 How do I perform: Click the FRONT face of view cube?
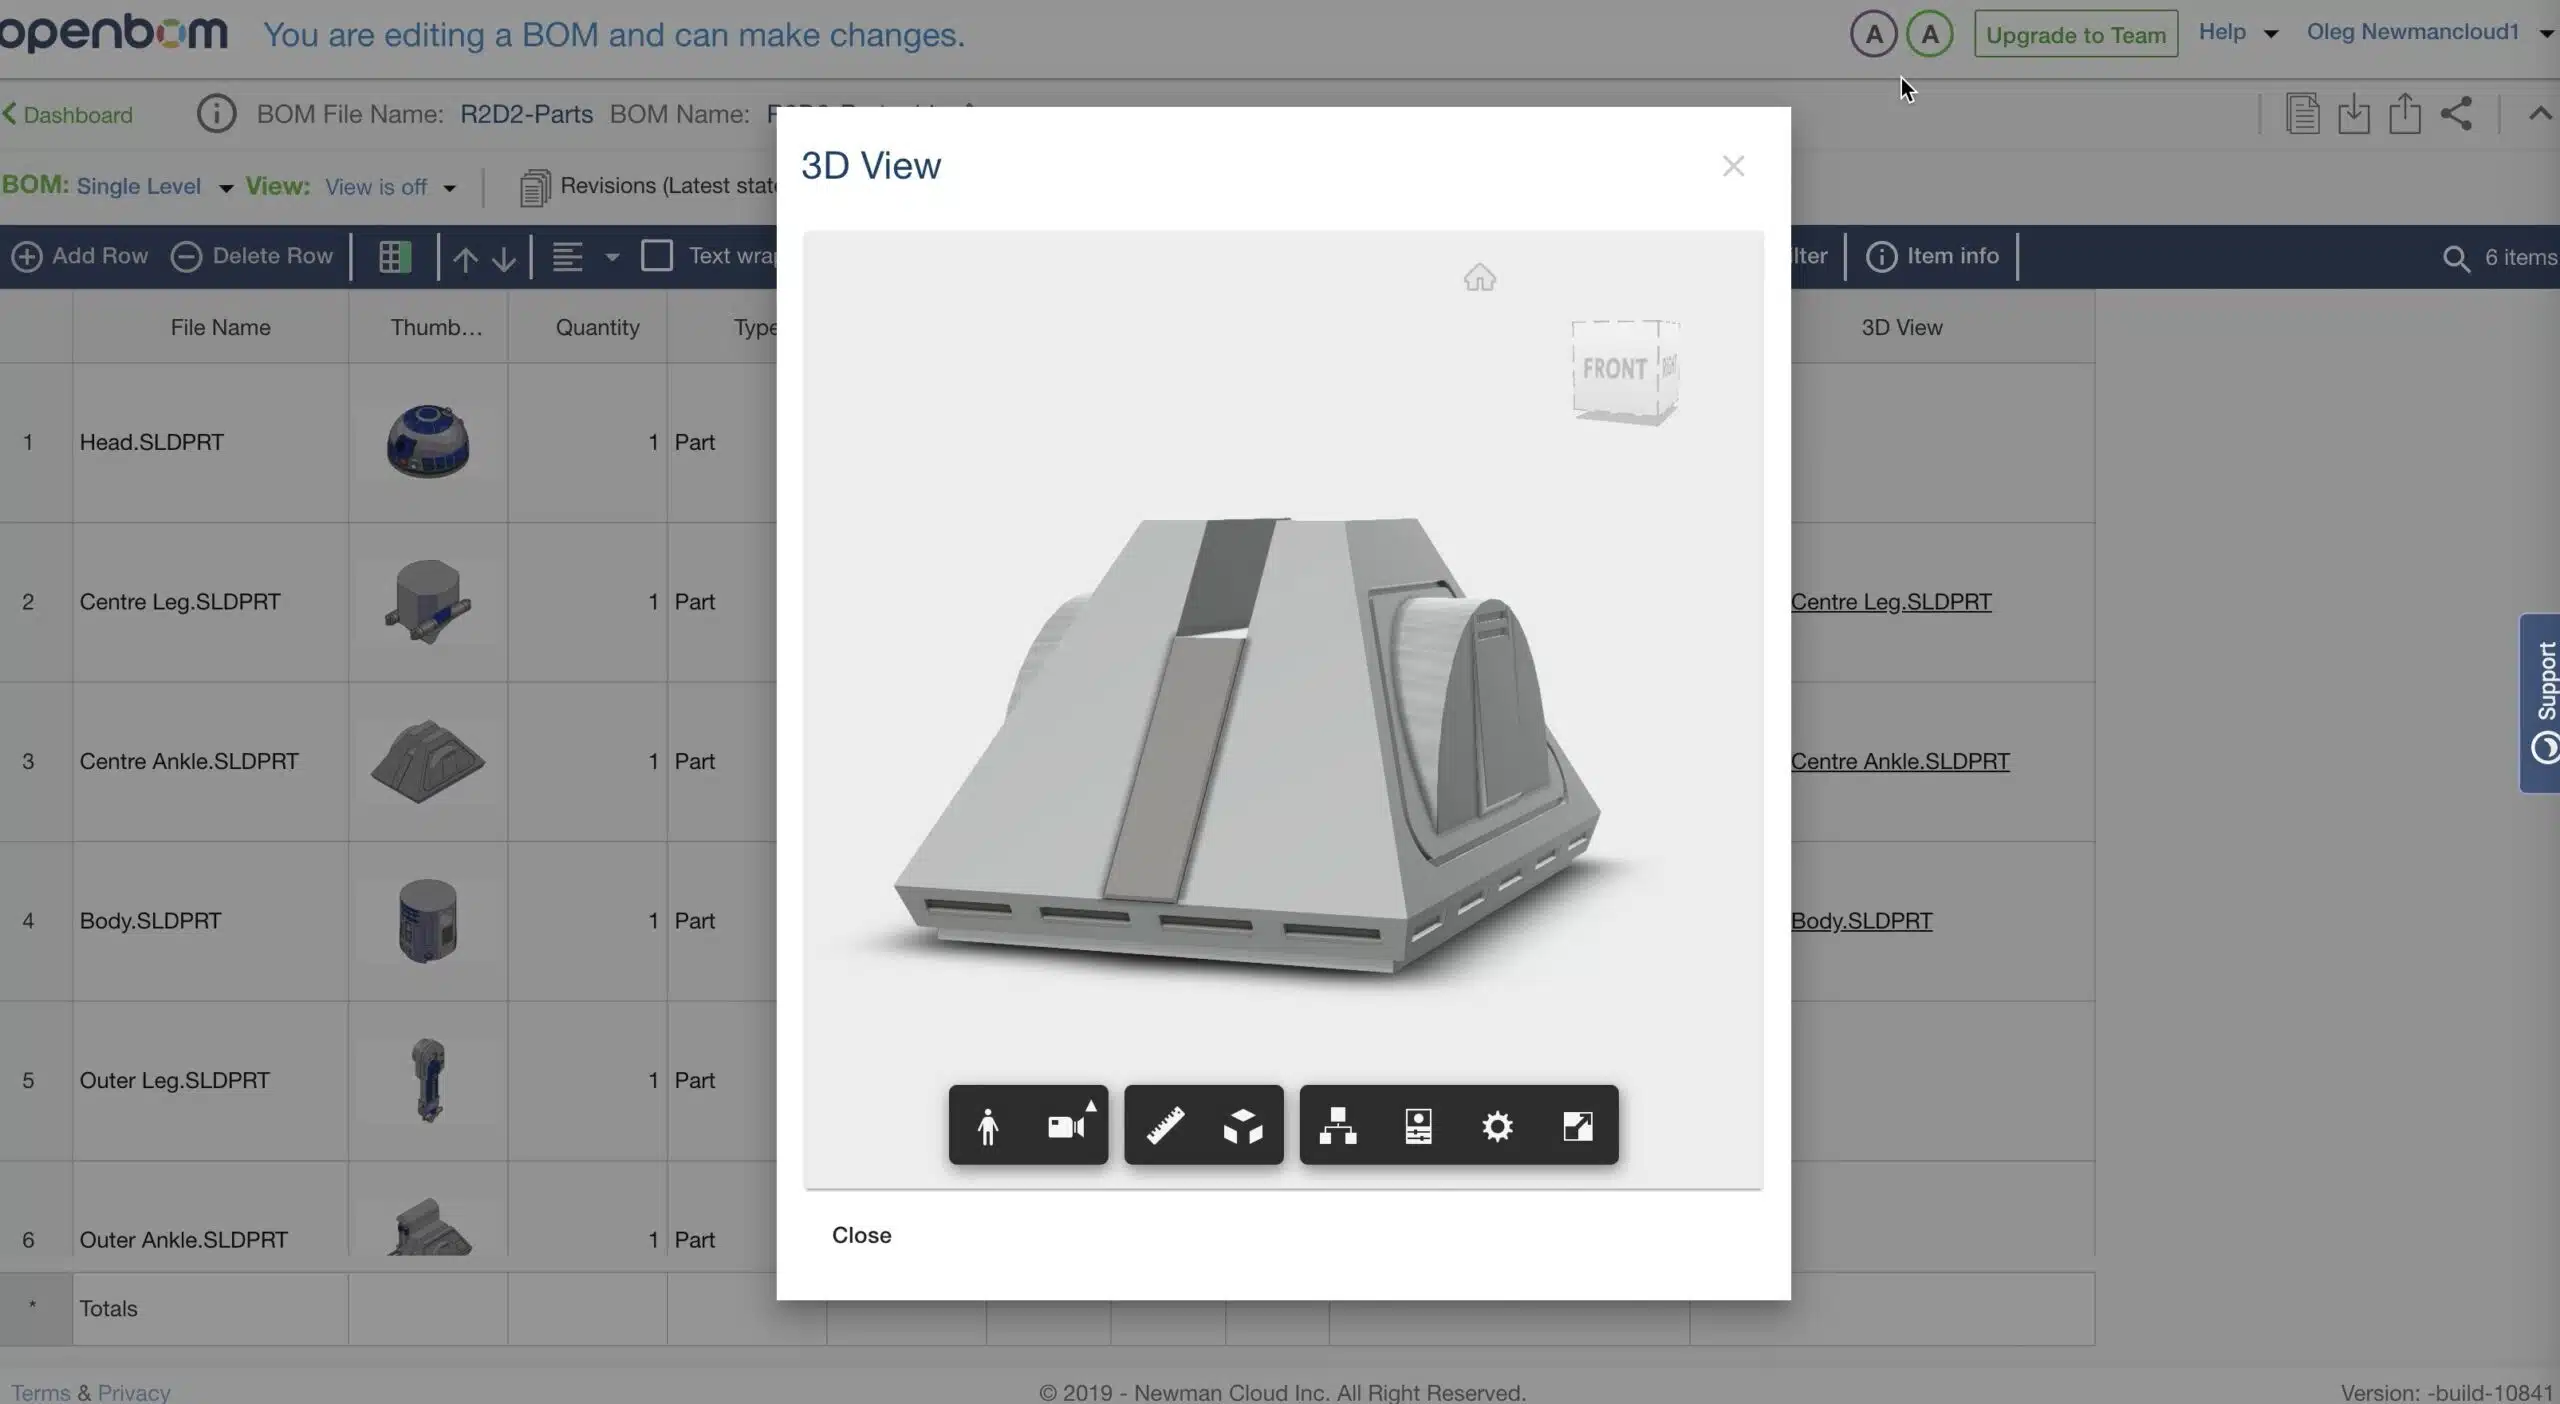pyautogui.click(x=1614, y=369)
